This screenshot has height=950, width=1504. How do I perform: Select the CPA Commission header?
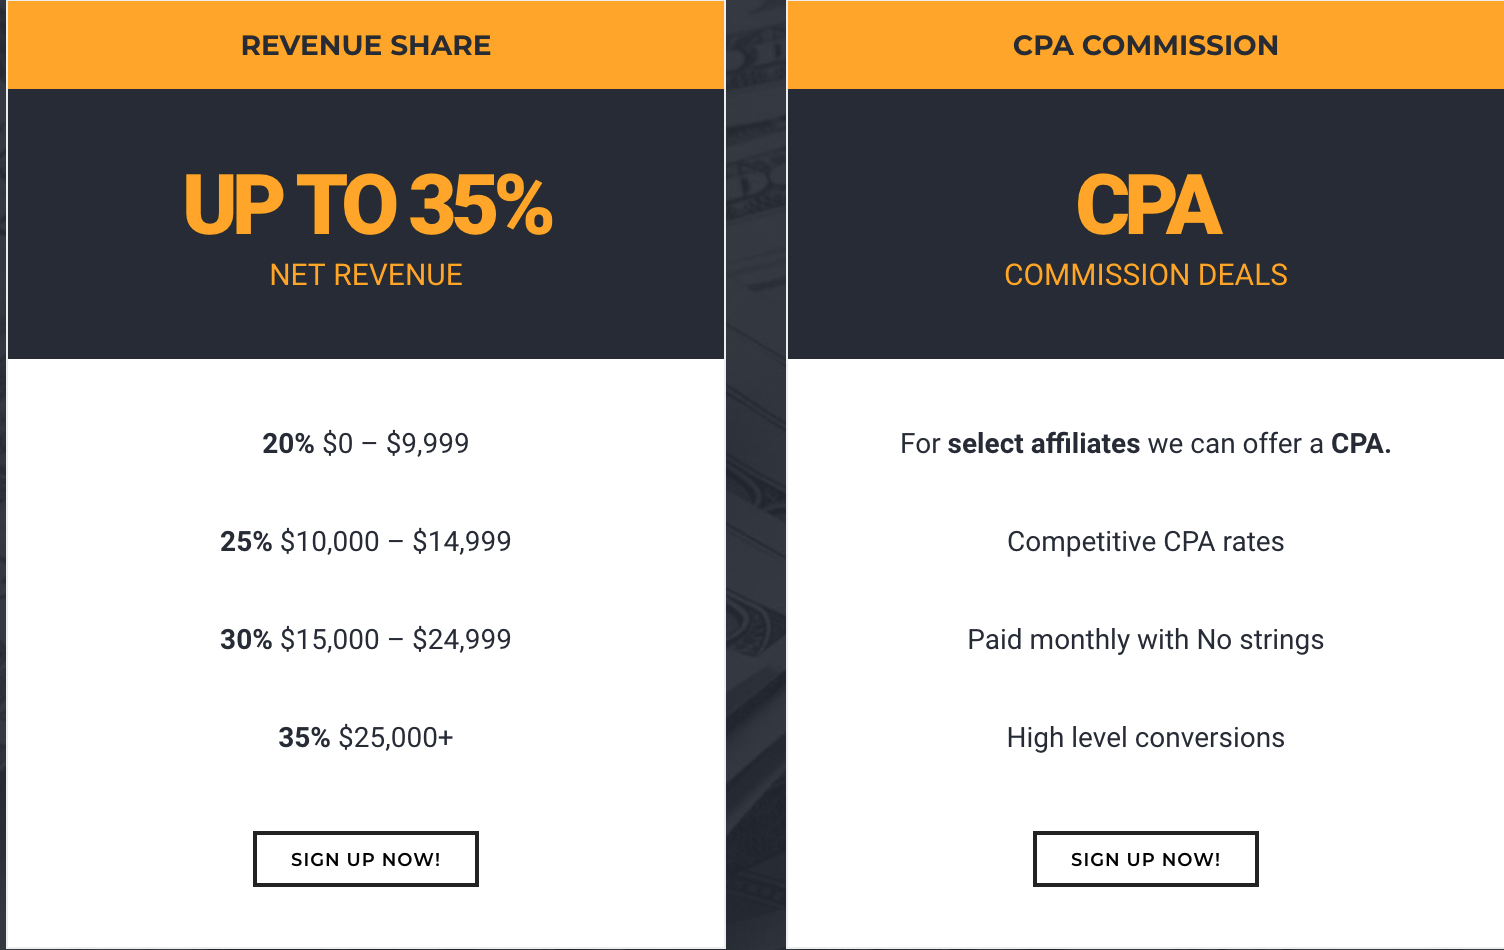click(x=1146, y=45)
